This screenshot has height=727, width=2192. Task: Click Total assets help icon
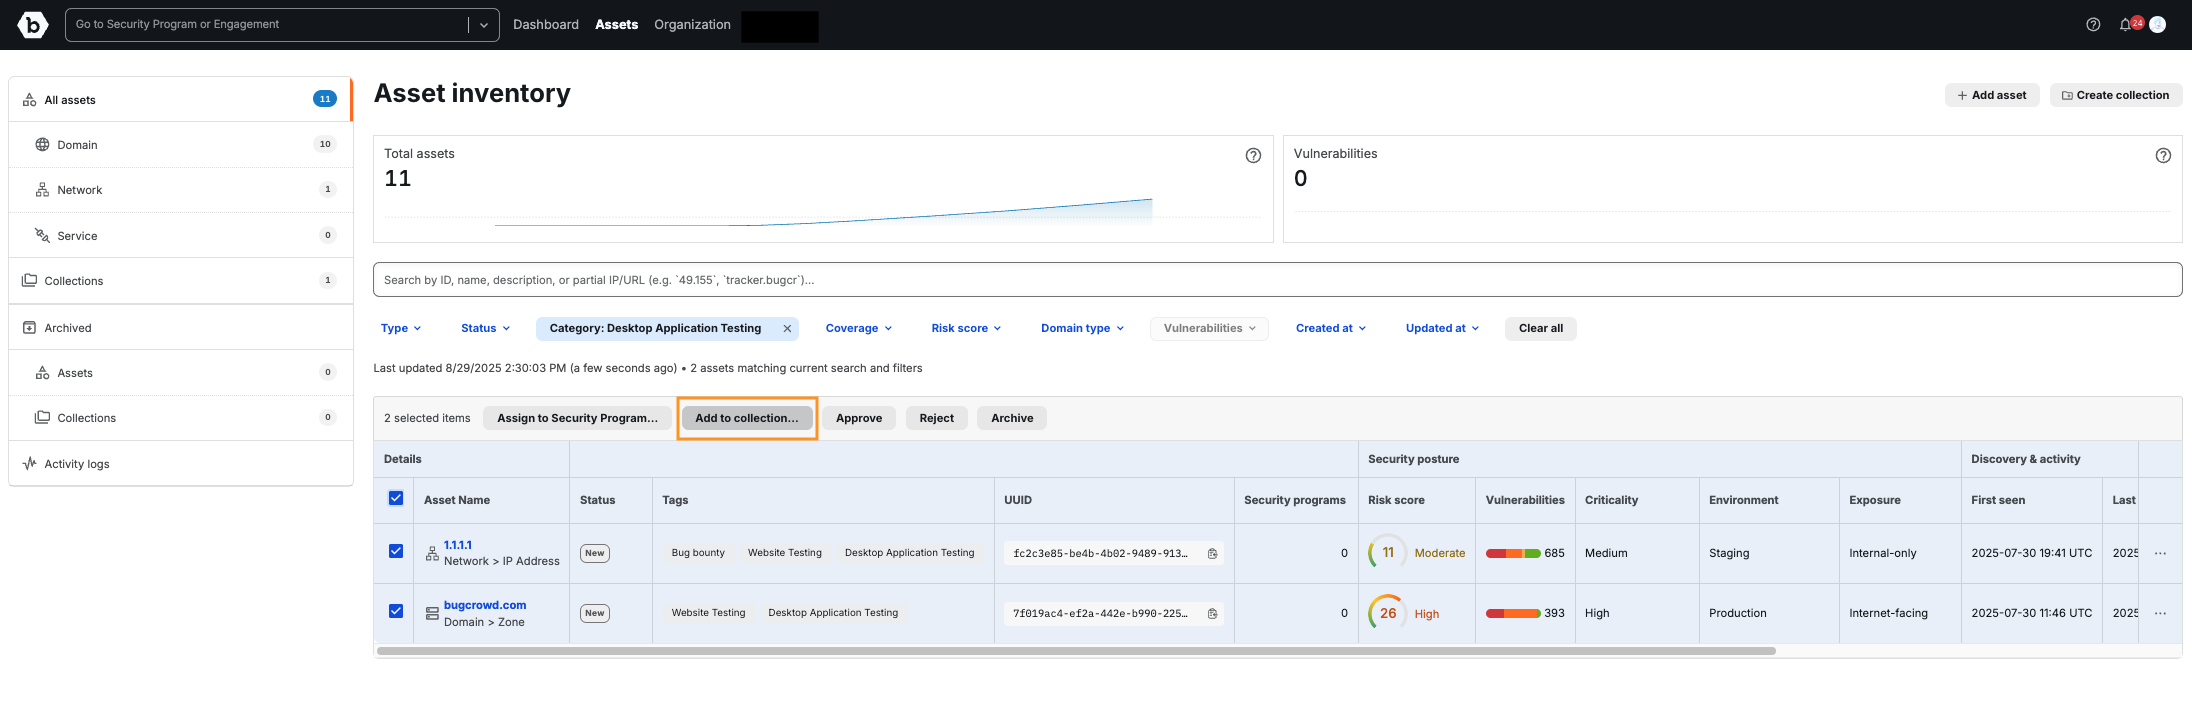pyautogui.click(x=1253, y=156)
